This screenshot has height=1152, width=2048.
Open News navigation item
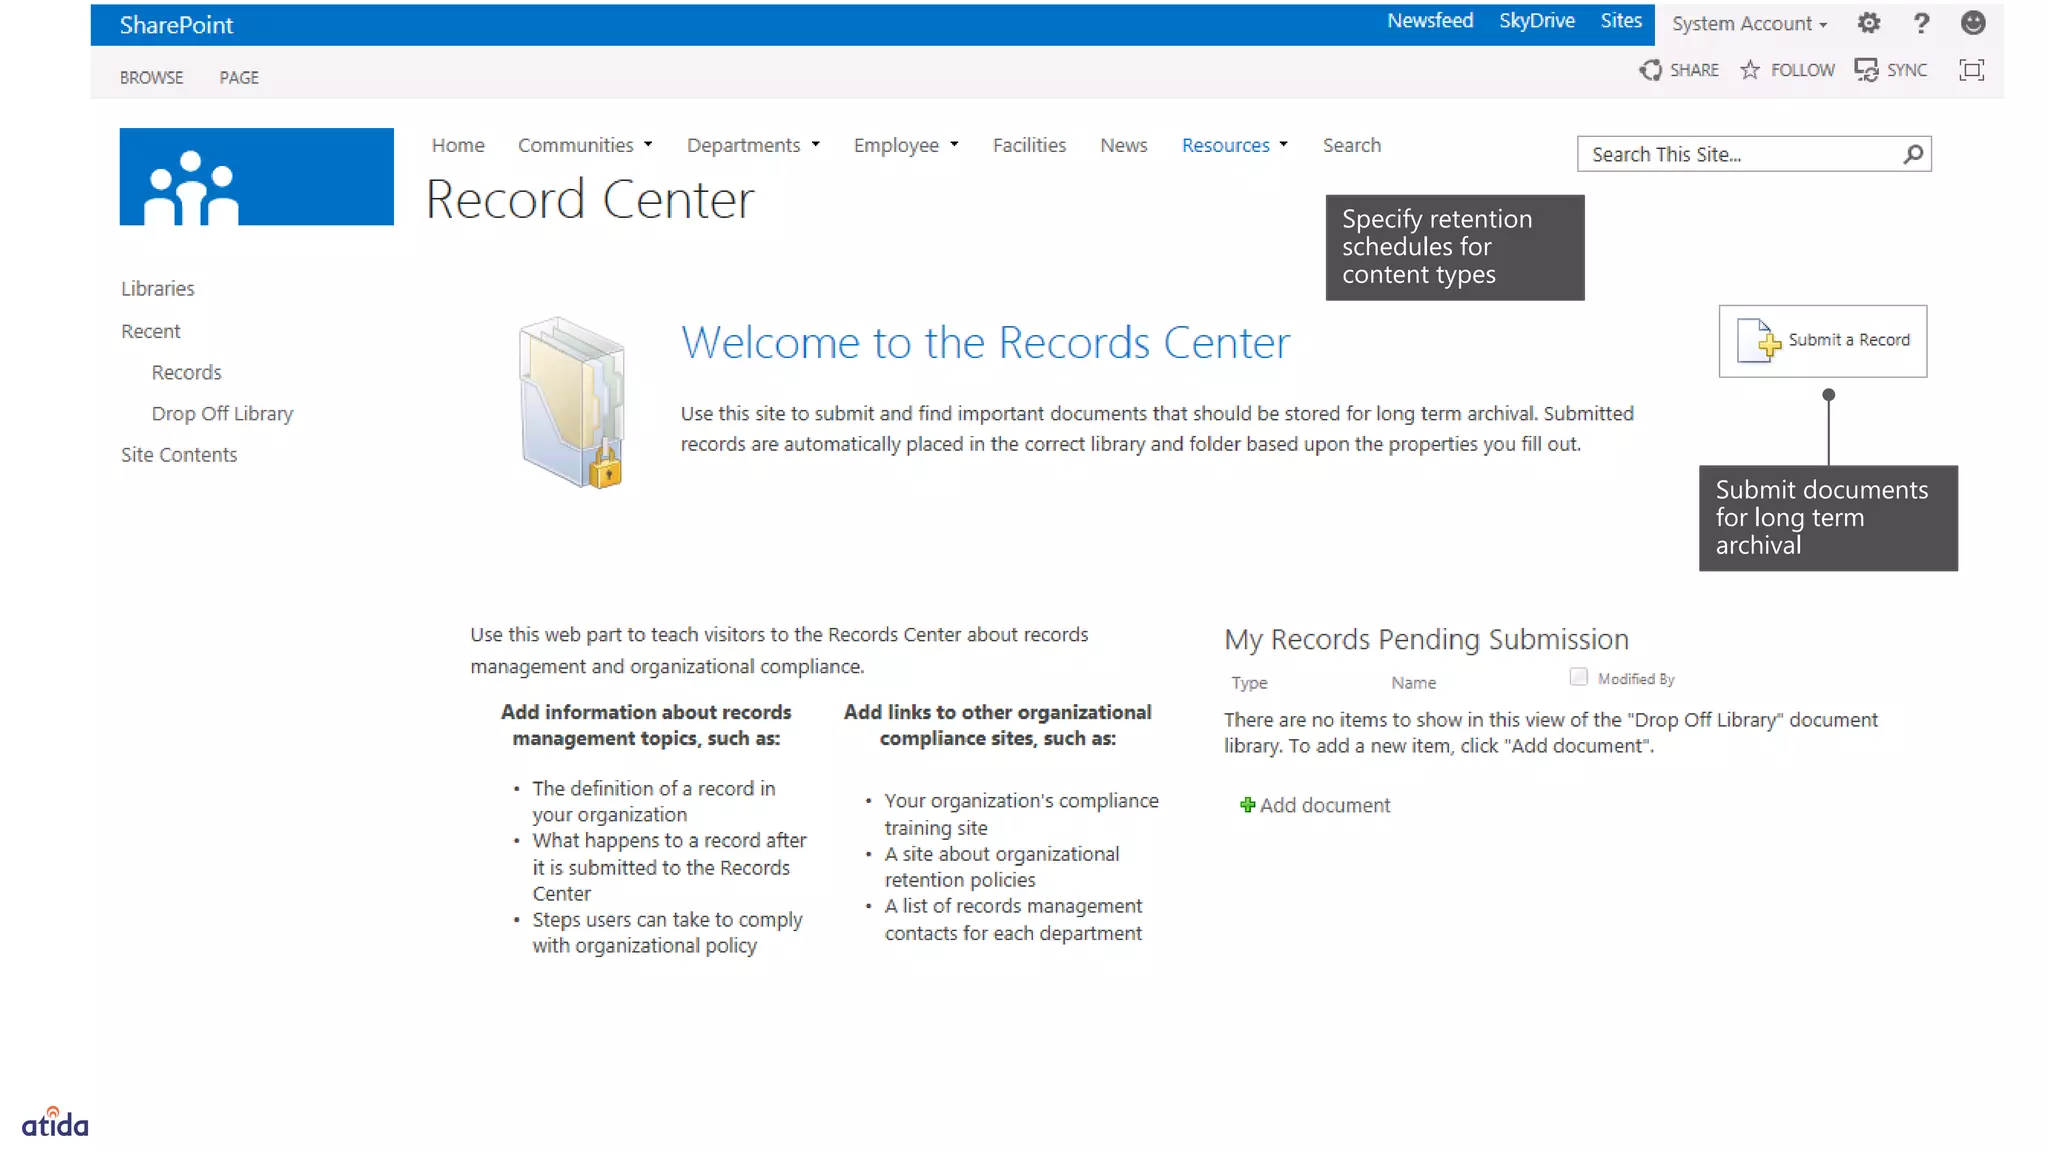point(1123,145)
